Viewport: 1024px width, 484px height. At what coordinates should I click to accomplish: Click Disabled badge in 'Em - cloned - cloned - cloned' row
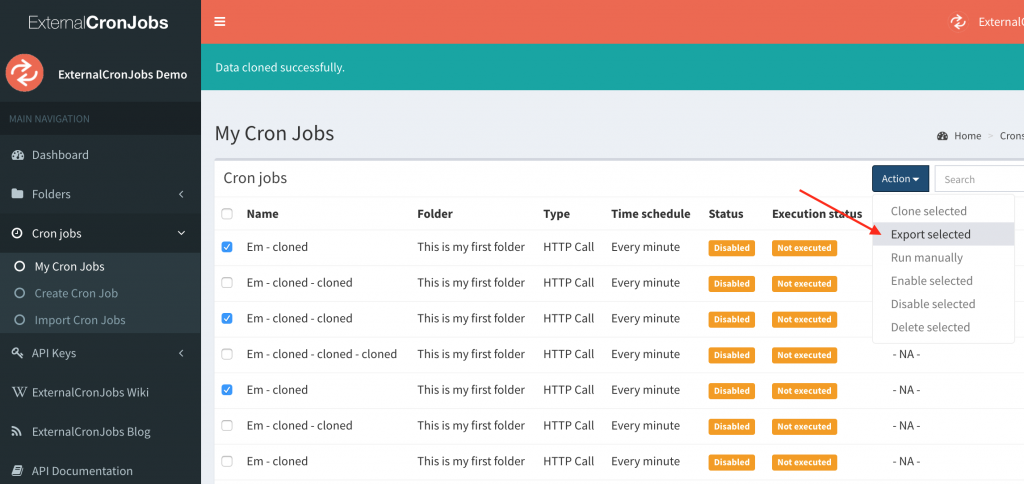click(731, 355)
